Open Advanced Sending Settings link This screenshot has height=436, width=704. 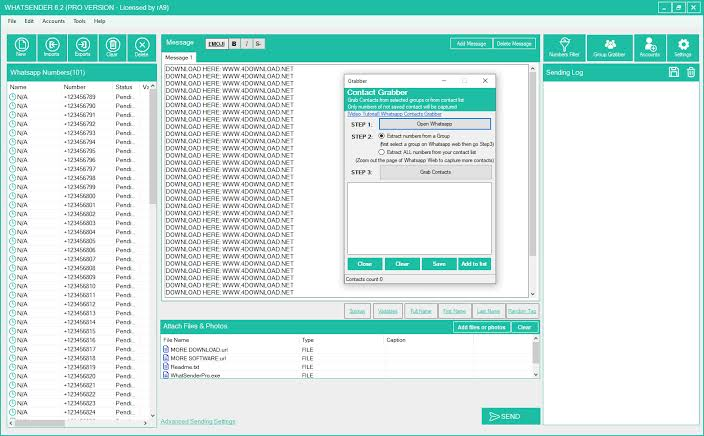point(198,422)
